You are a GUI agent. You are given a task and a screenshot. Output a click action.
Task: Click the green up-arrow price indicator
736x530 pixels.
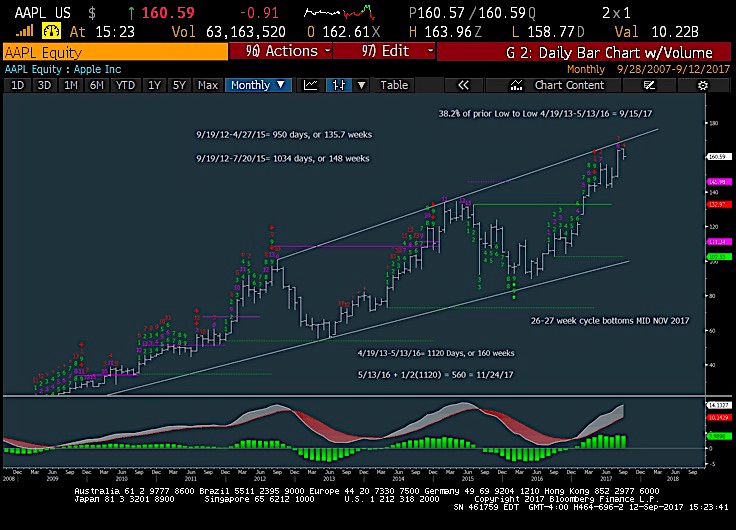[131, 13]
